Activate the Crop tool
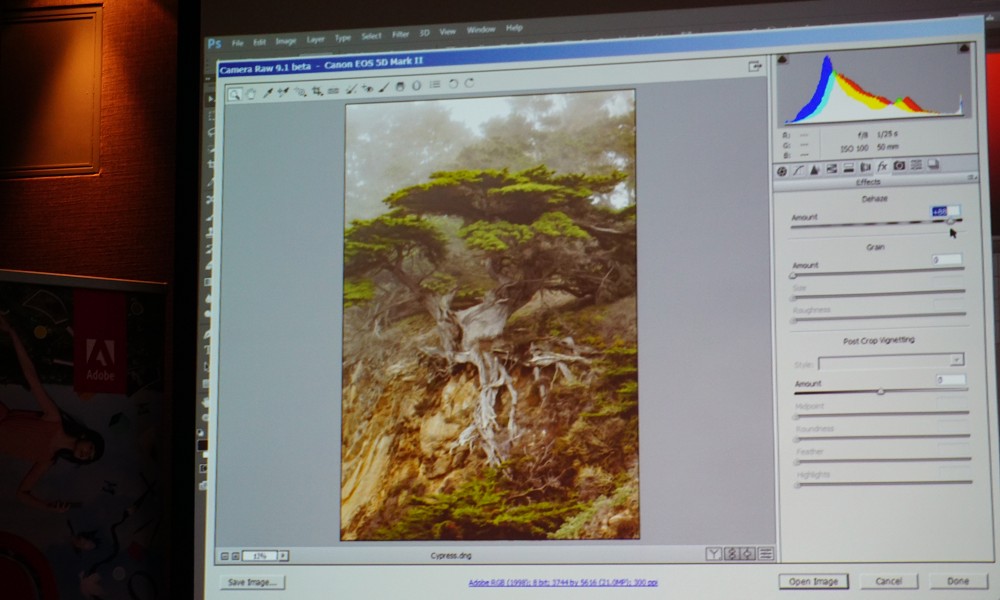 [318, 91]
